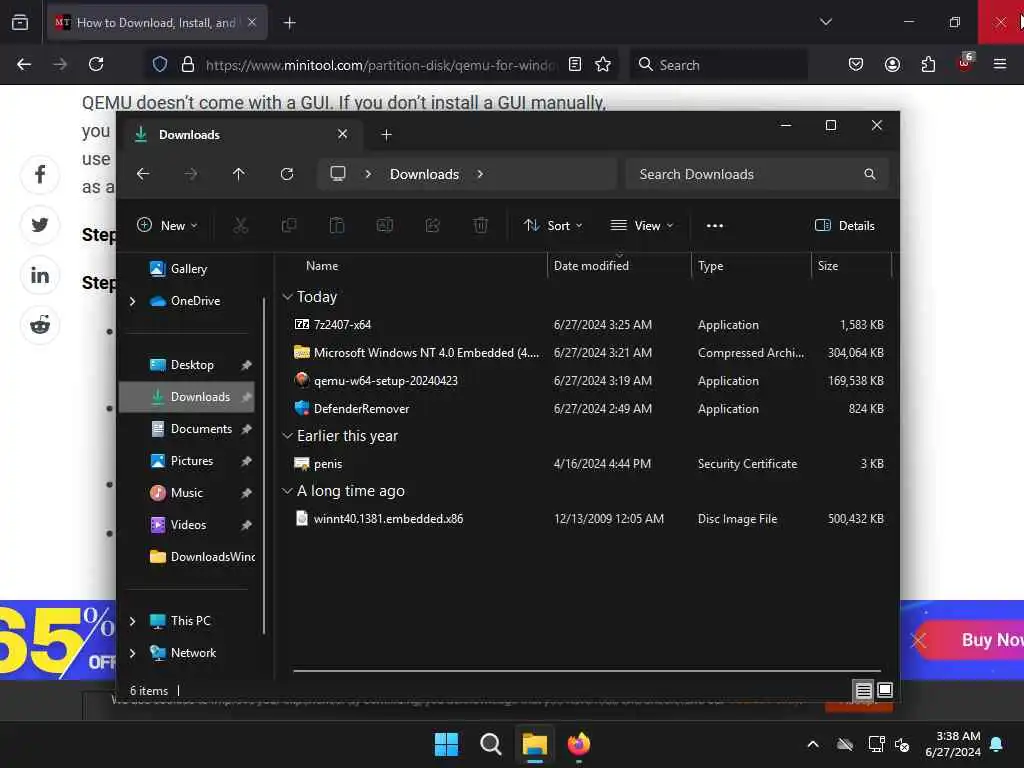Open Pictures in navigation pane

191,461
